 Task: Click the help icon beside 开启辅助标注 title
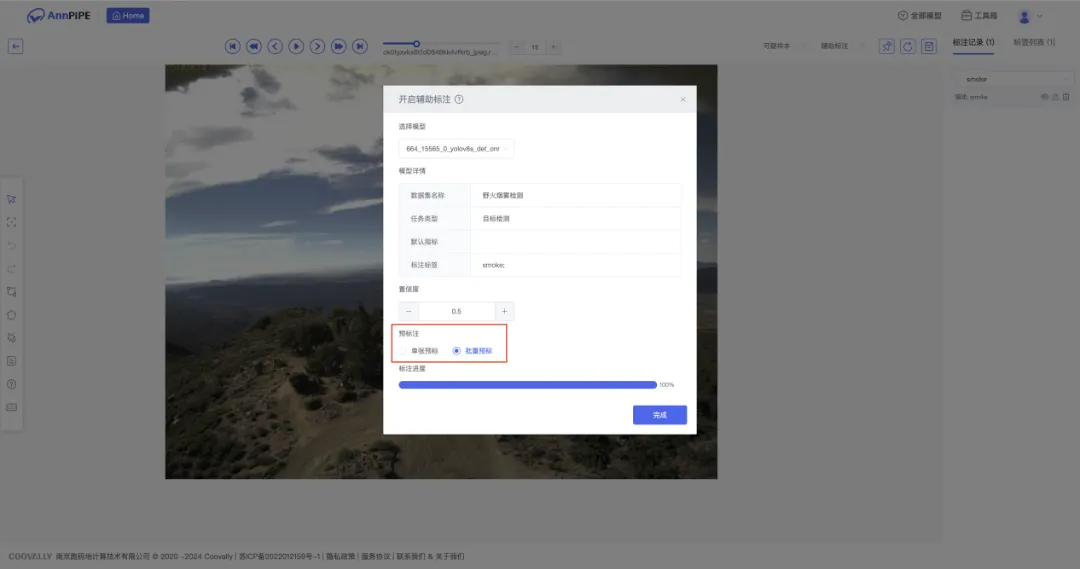pyautogui.click(x=459, y=100)
